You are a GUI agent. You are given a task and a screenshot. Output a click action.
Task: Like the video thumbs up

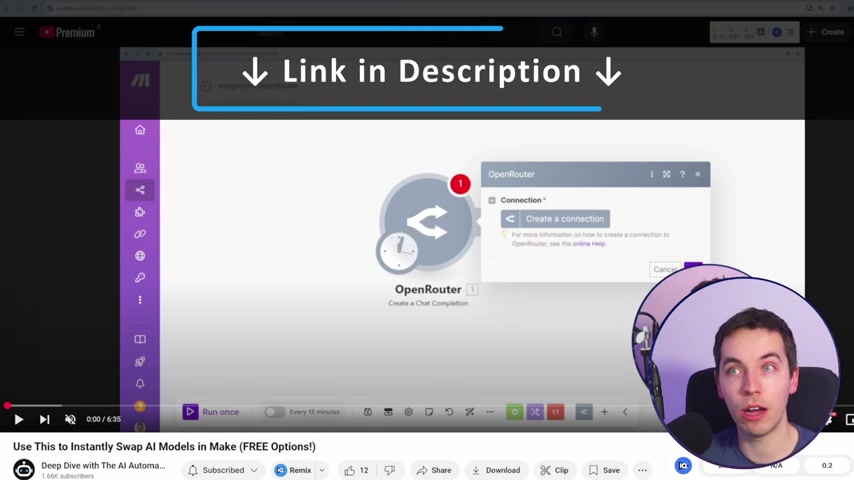(x=357, y=470)
